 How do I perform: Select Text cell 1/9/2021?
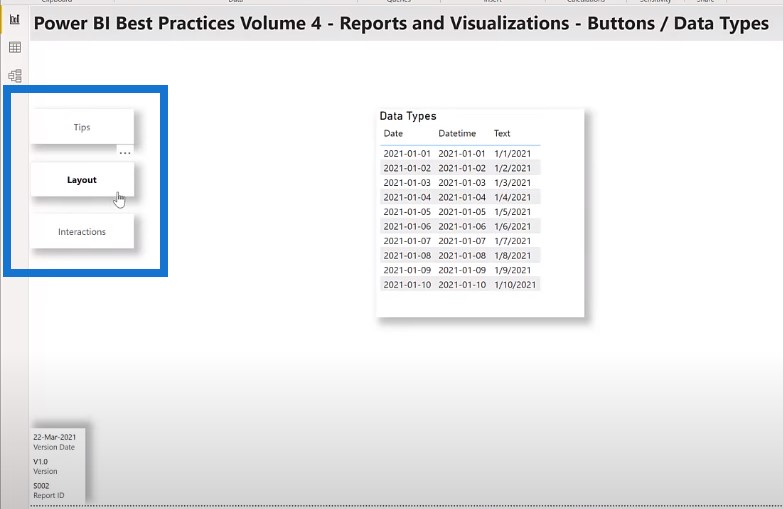tap(512, 270)
